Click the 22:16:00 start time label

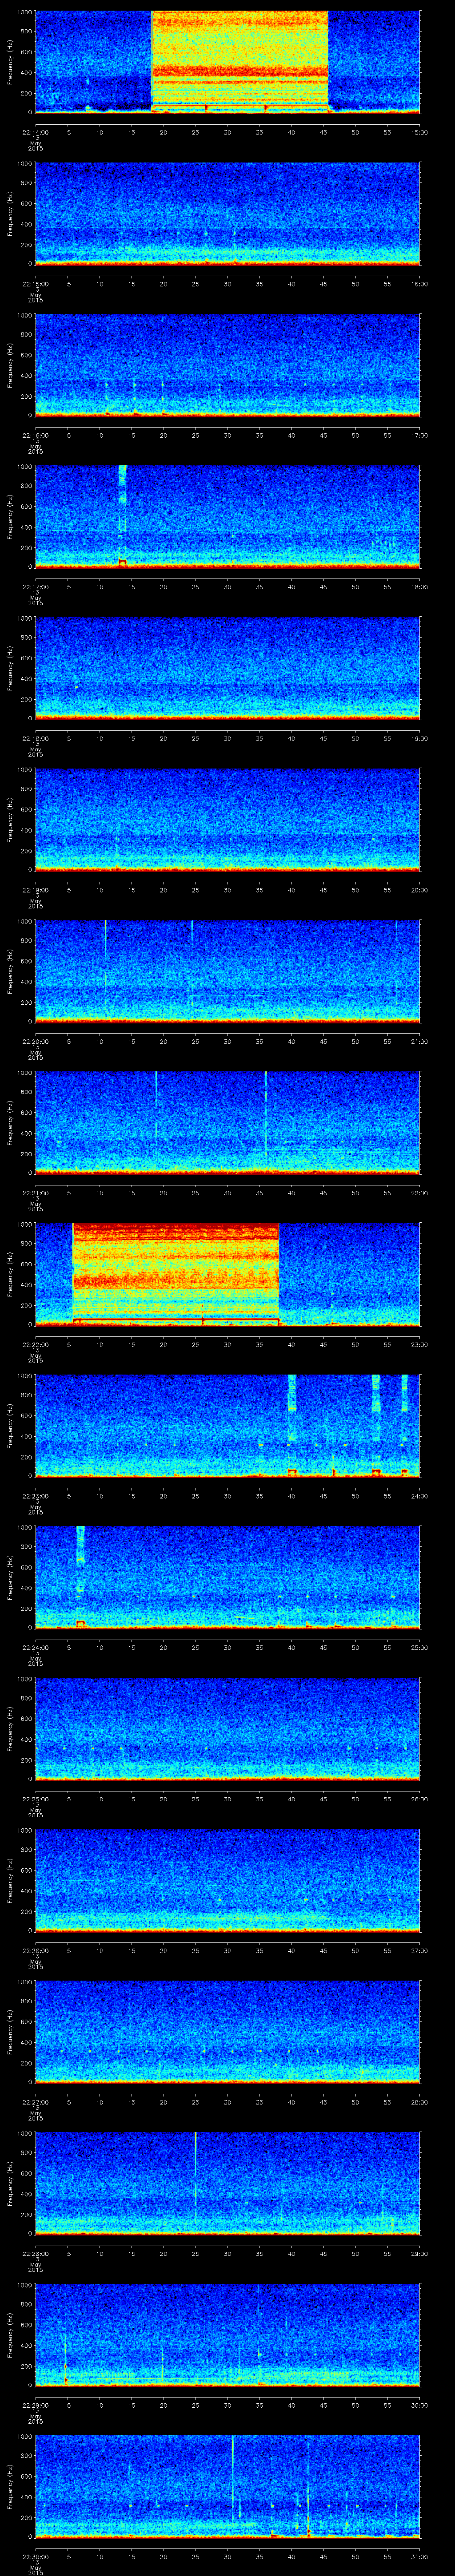[35, 434]
